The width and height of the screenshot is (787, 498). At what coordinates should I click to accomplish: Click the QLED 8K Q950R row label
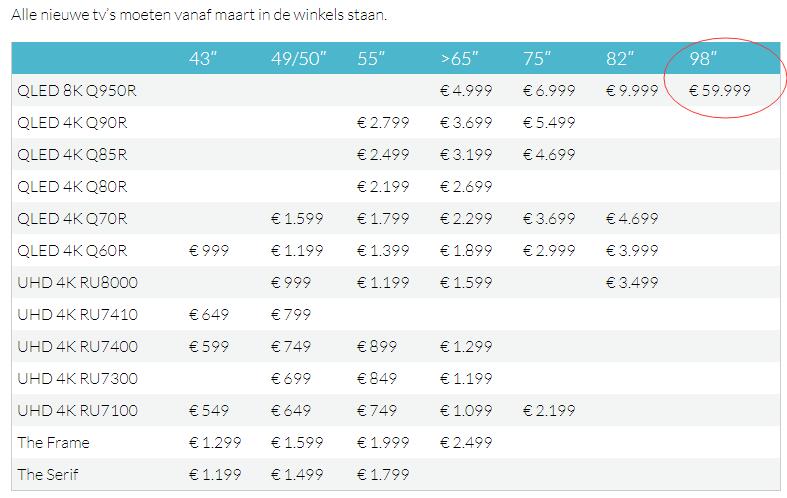(x=77, y=91)
